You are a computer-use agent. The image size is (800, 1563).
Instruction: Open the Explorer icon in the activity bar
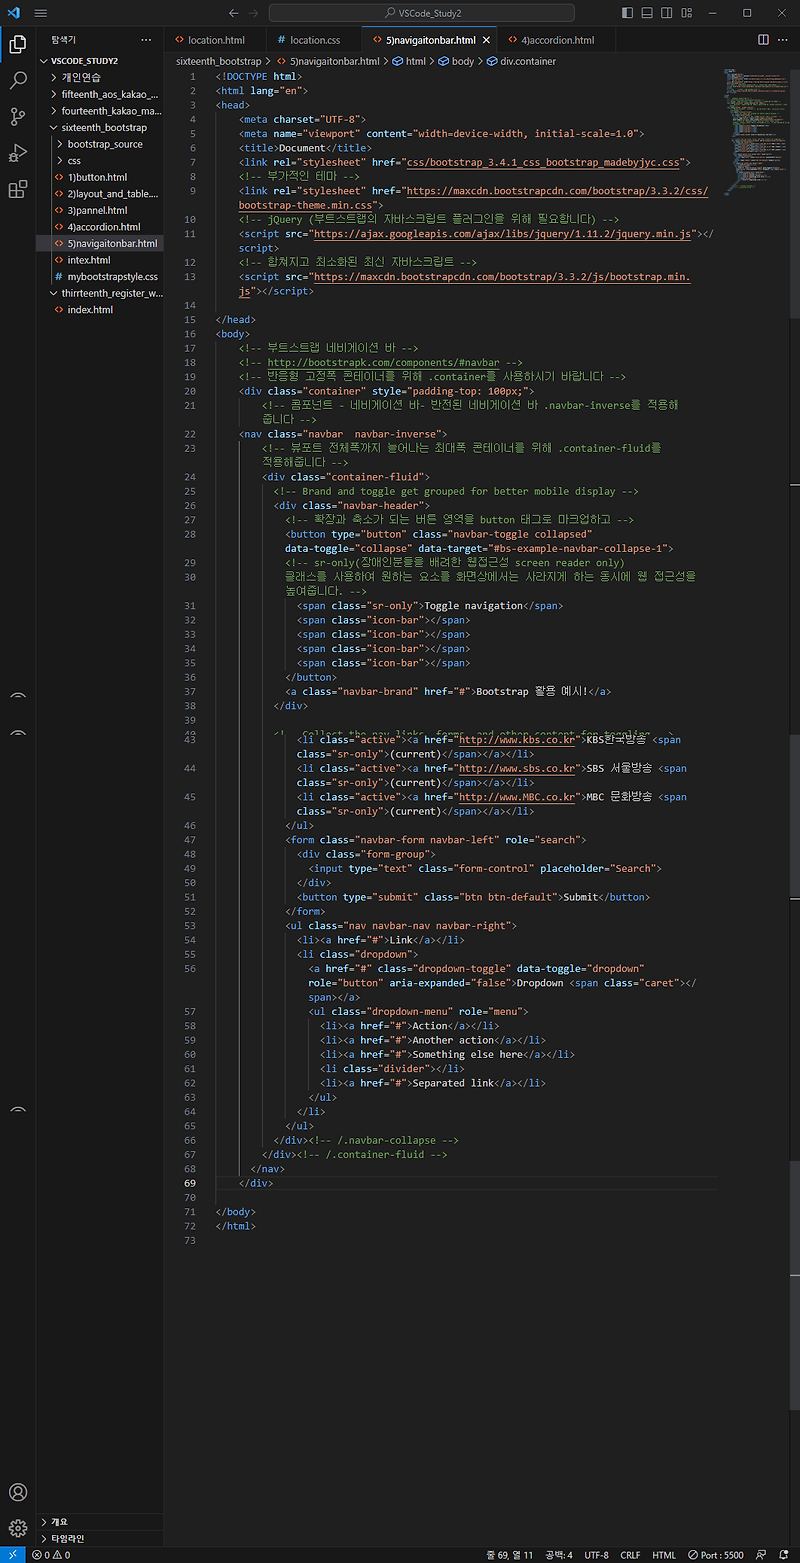17,44
